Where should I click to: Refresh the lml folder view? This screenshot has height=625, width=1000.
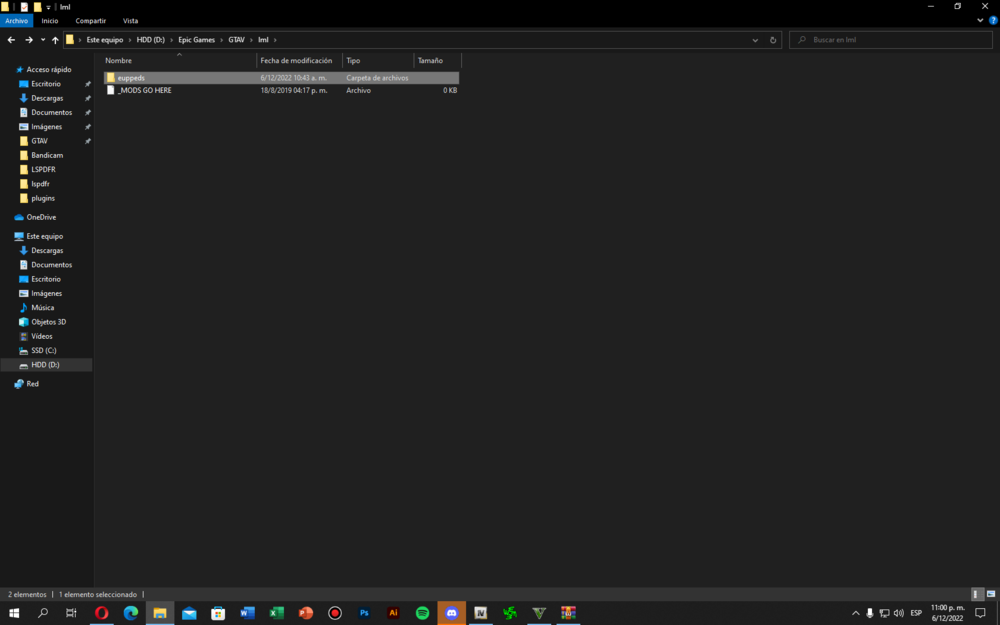pos(772,40)
